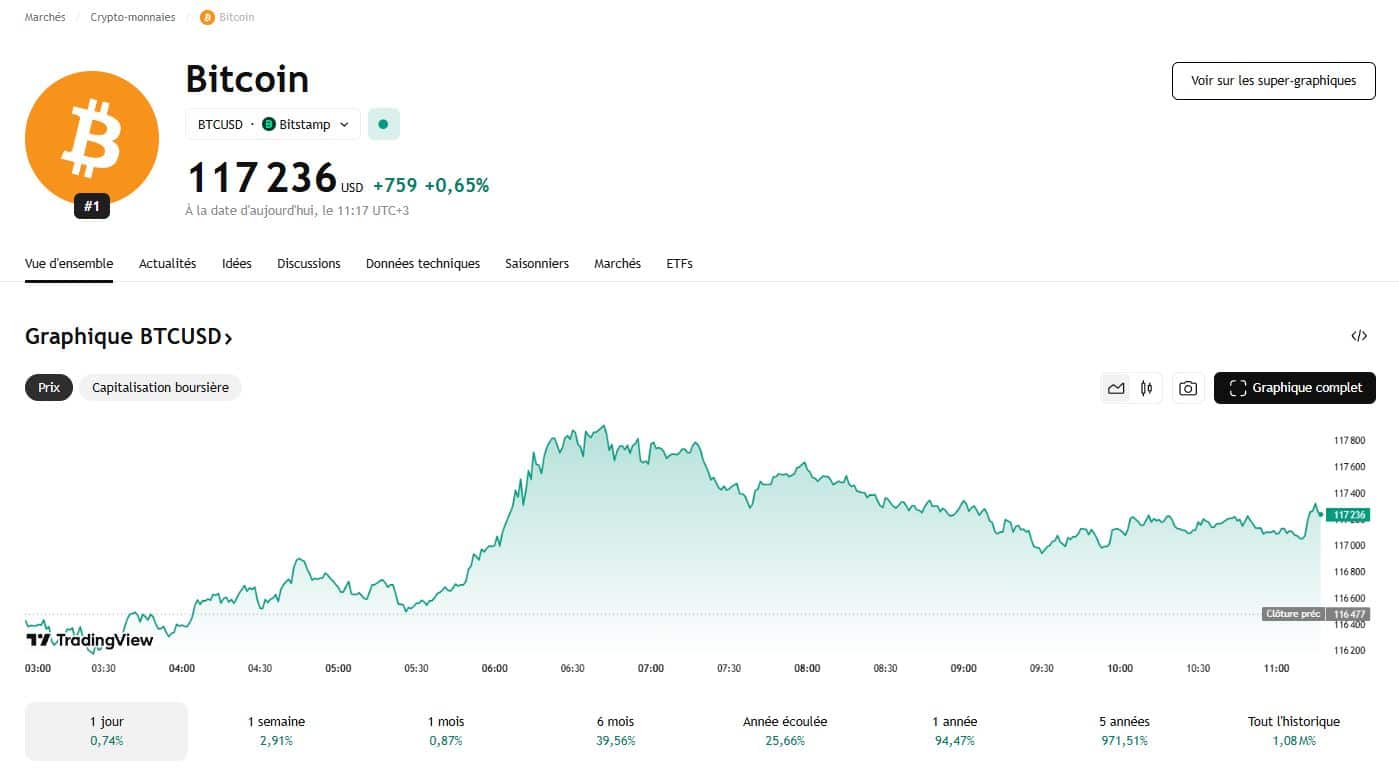1399x770 pixels.
Task: Open the Graphique complet button
Action: click(1295, 388)
